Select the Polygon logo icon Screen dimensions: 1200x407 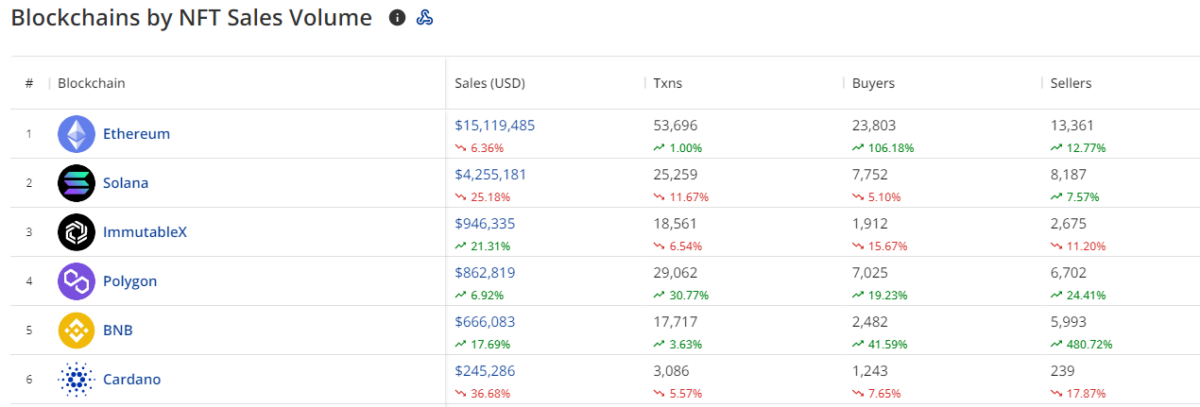[76, 281]
